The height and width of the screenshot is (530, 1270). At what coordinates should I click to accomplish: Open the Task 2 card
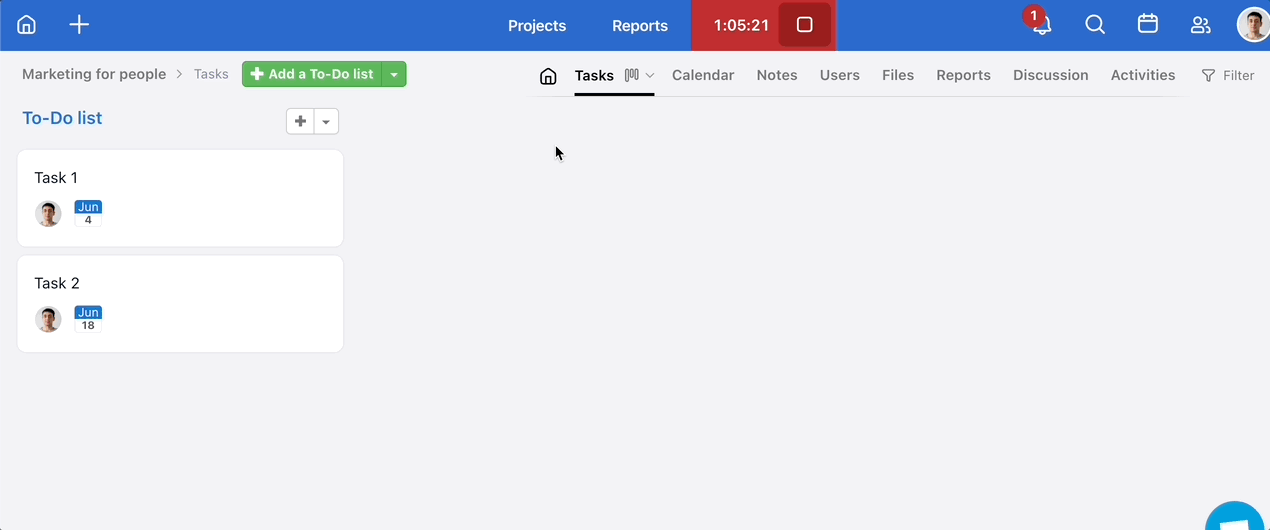tap(180, 304)
